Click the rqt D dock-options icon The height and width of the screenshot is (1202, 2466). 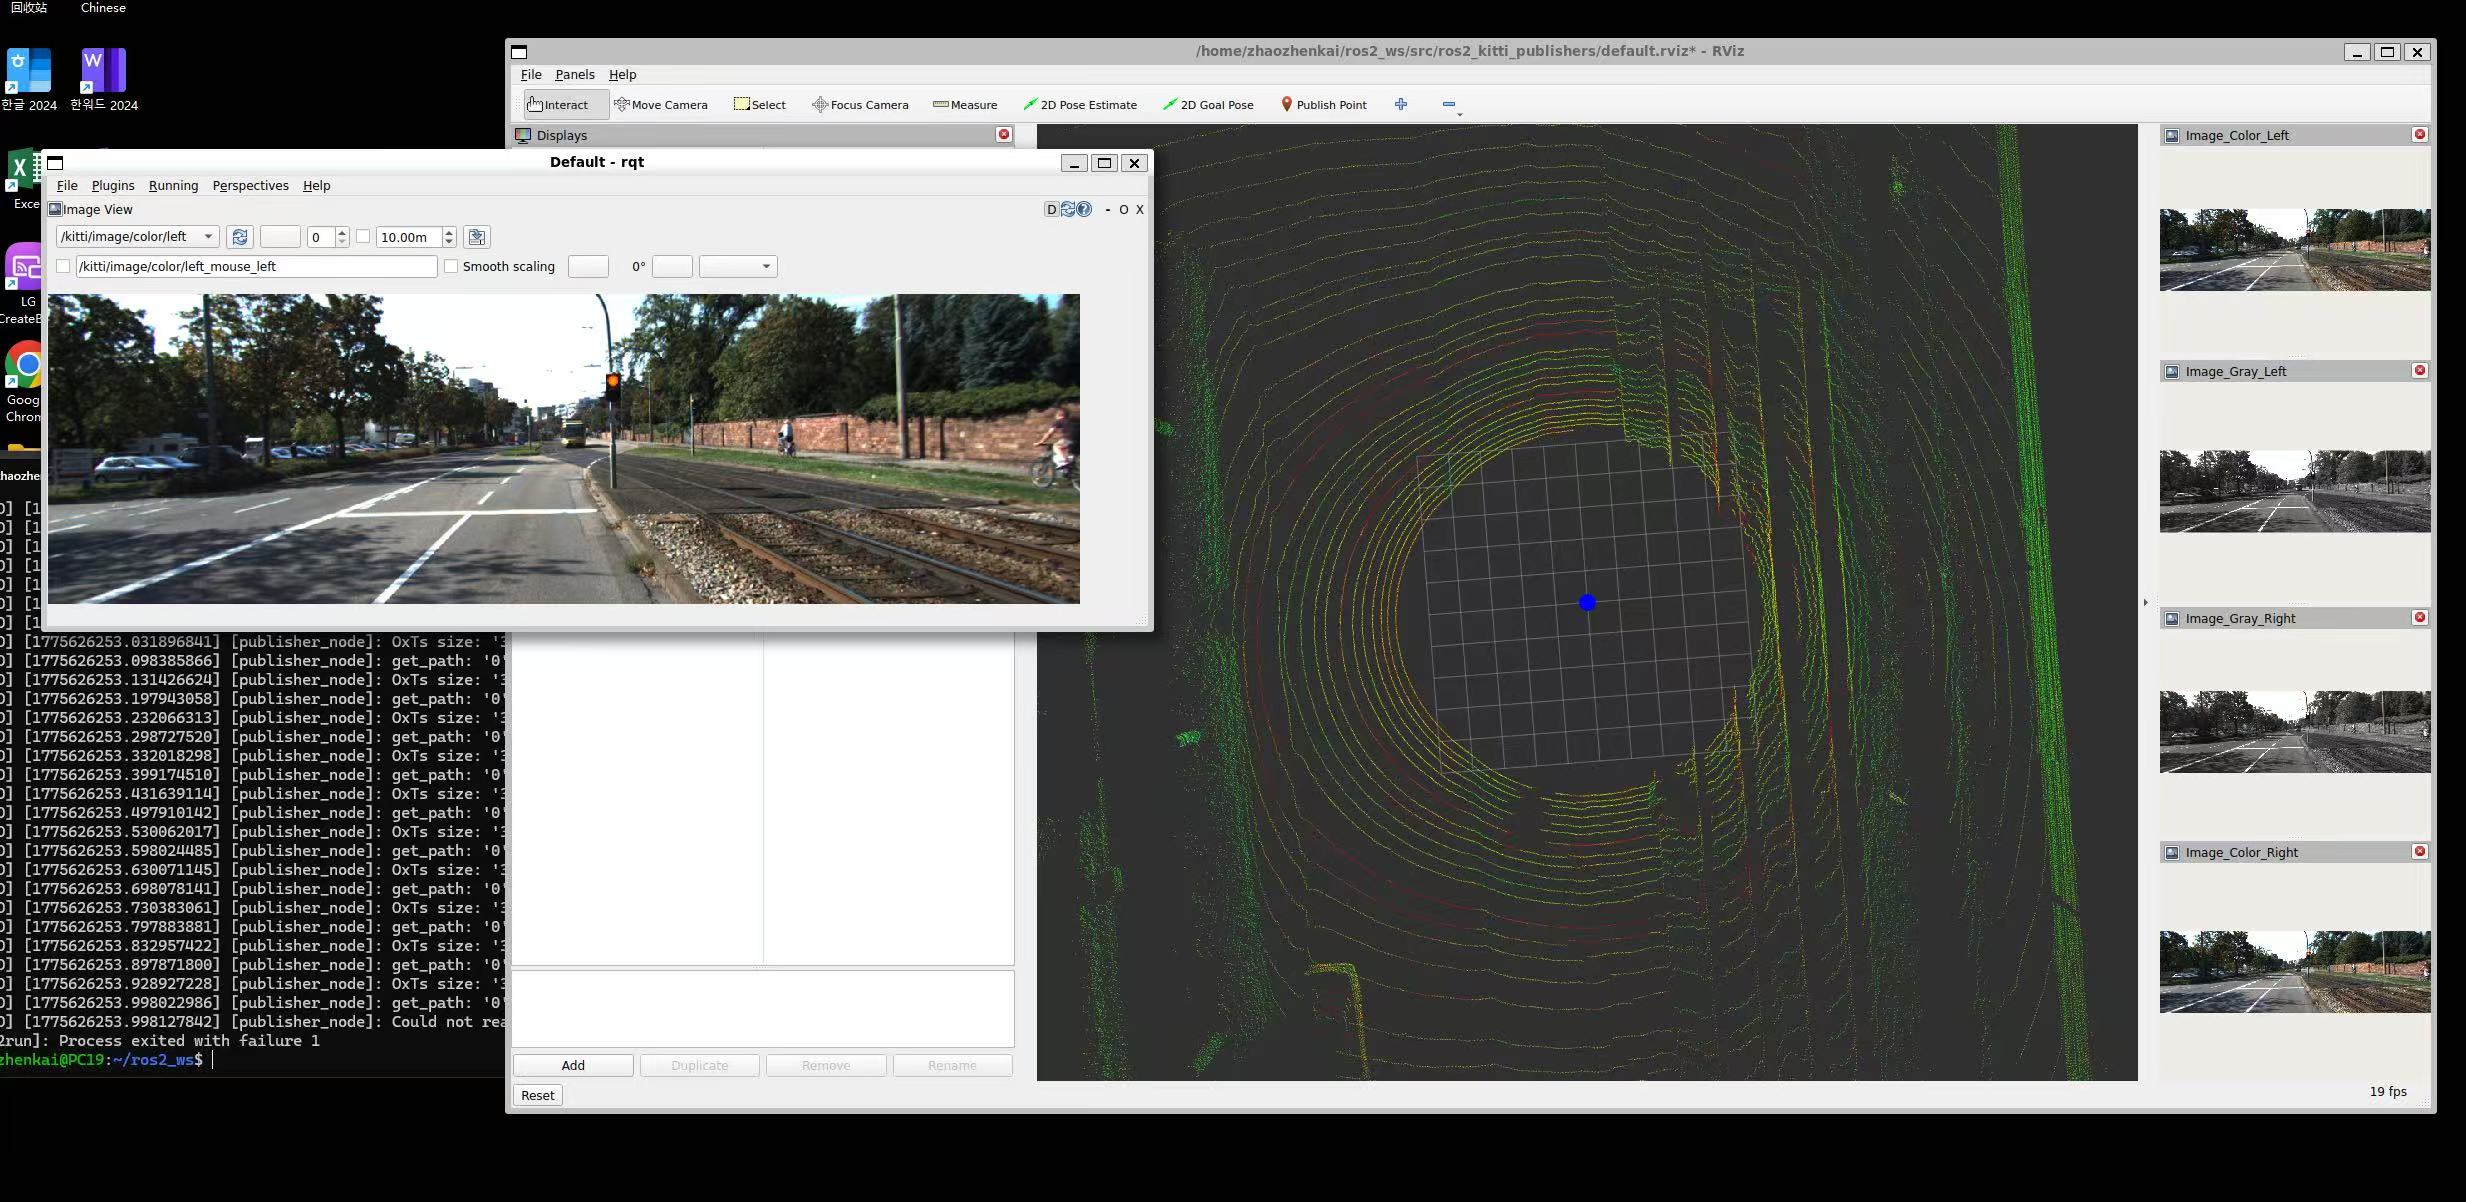pos(1051,209)
